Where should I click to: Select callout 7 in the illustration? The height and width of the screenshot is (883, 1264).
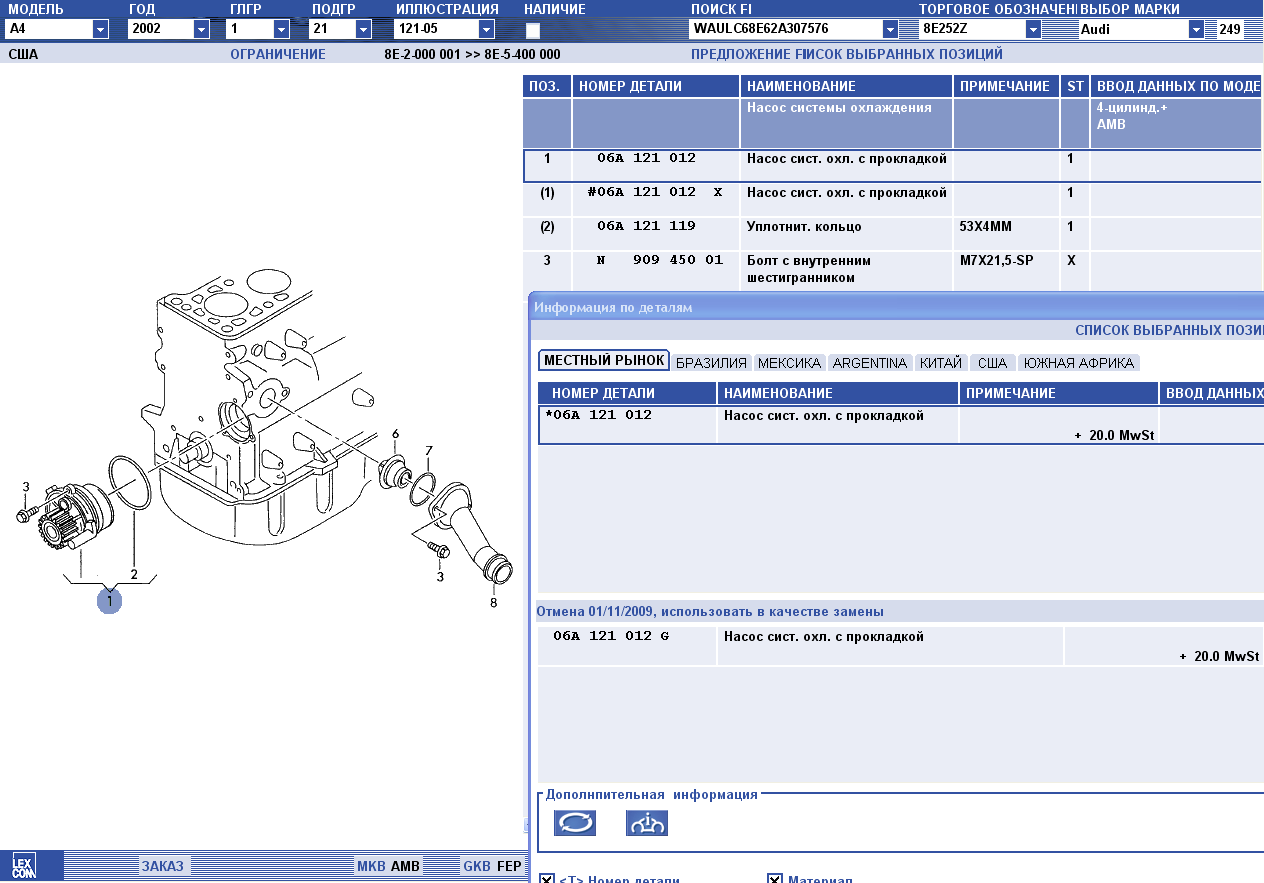[428, 450]
